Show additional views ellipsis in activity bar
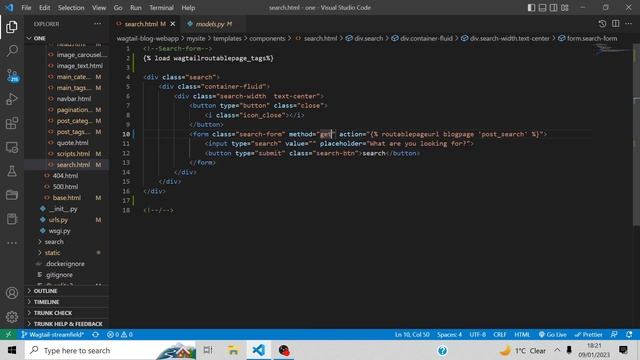This screenshot has height=360, width=640. click(12, 243)
